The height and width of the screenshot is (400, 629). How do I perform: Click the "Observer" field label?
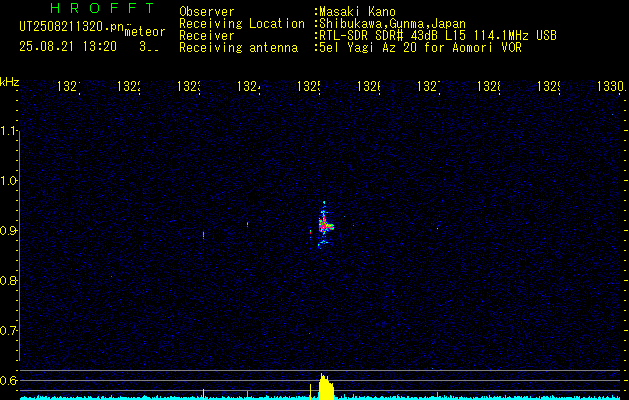tap(207, 12)
